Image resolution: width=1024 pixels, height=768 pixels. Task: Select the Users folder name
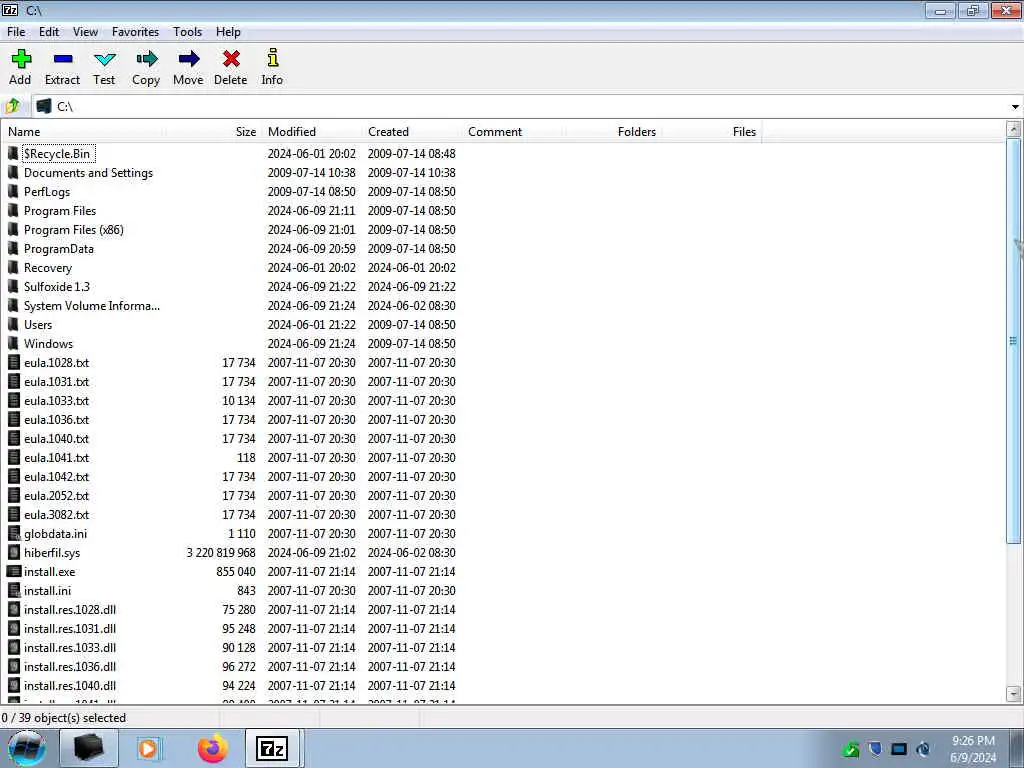pos(38,325)
